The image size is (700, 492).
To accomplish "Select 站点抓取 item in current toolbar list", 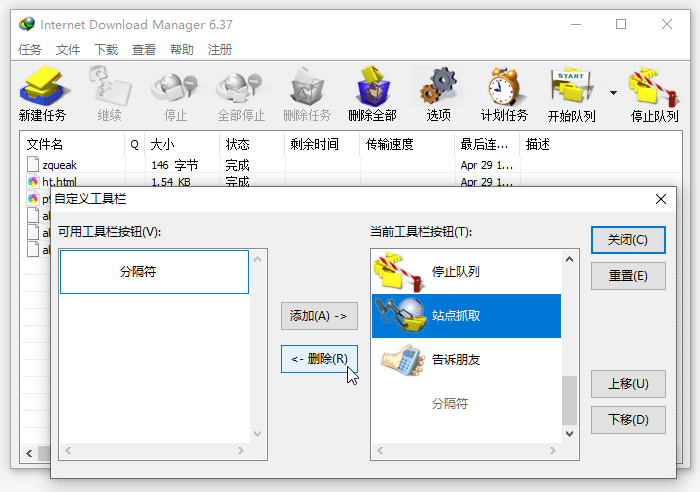I will coord(466,316).
